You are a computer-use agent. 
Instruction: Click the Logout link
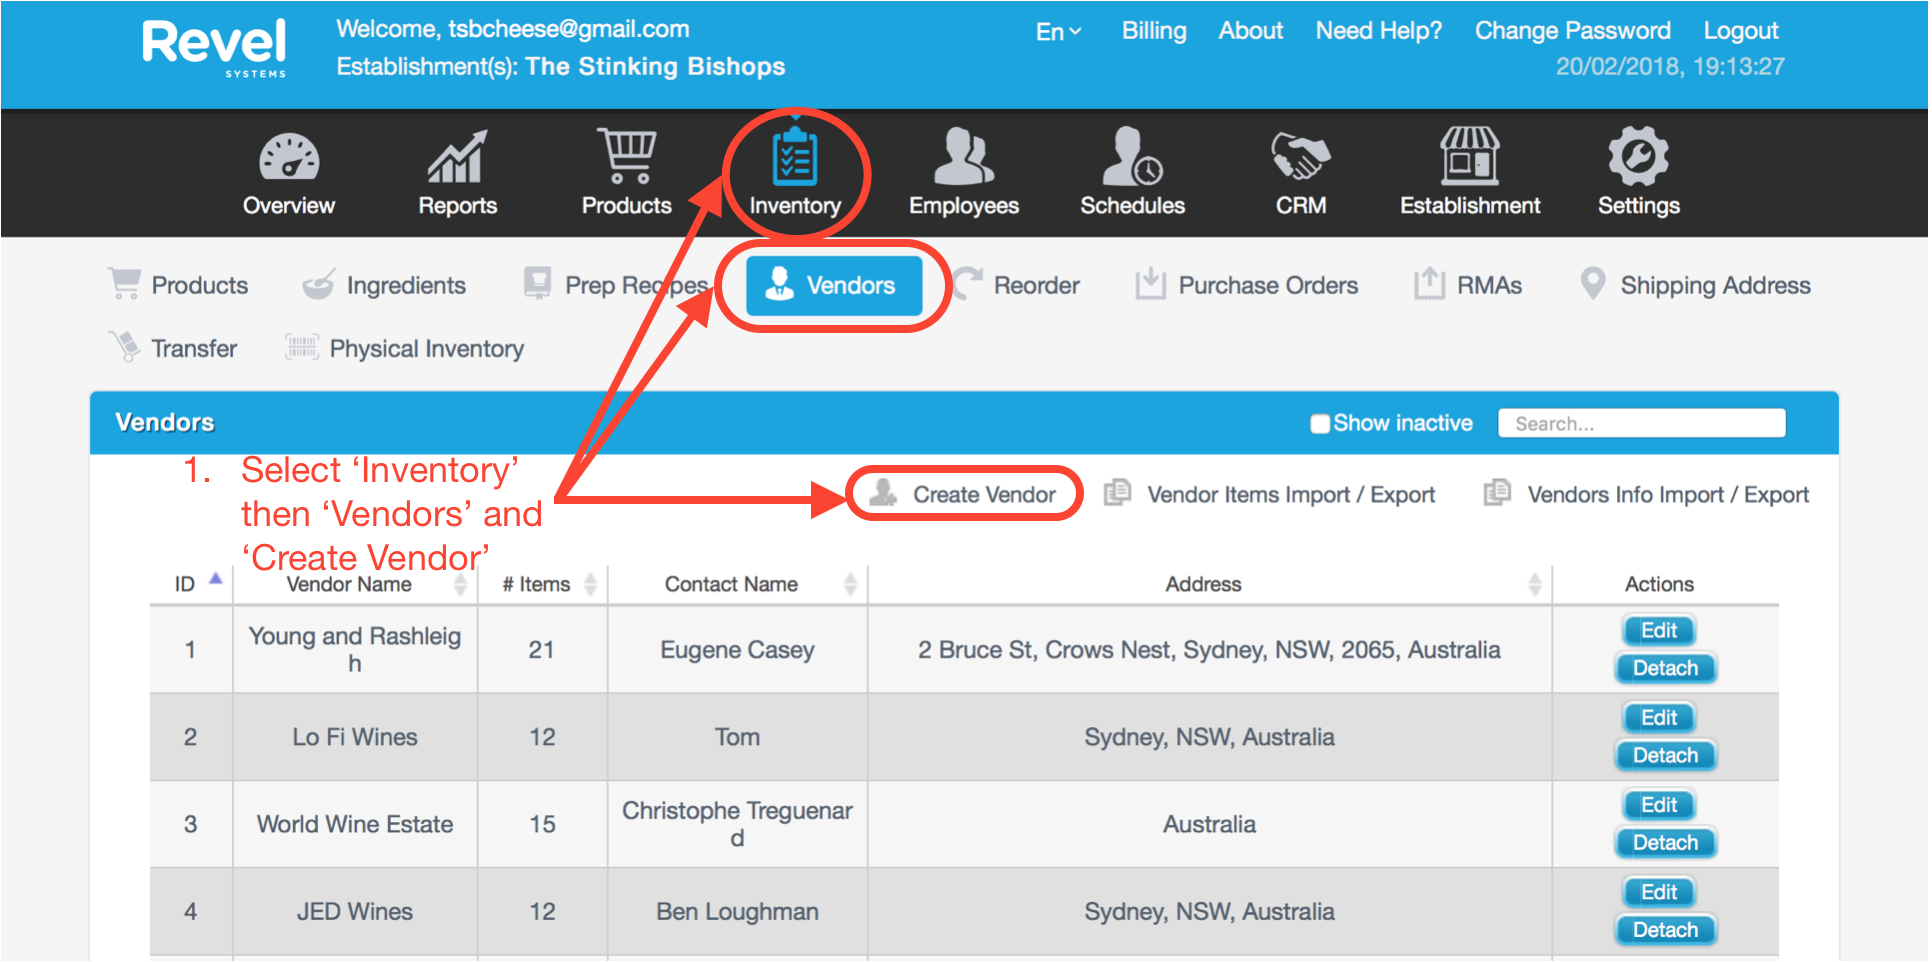click(x=1740, y=31)
